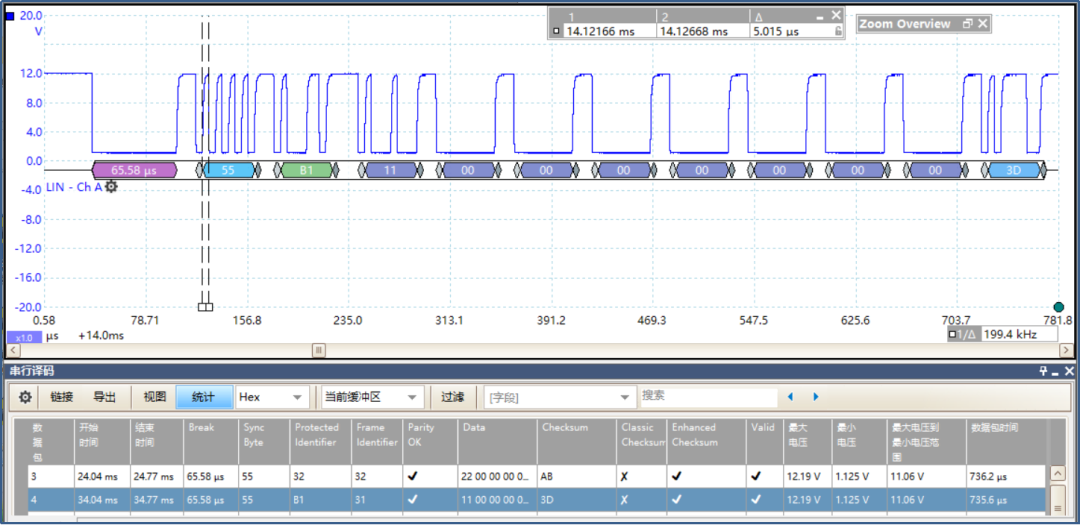Restore the Zoom Overview window
This screenshot has width=1080, height=525.
[967, 24]
